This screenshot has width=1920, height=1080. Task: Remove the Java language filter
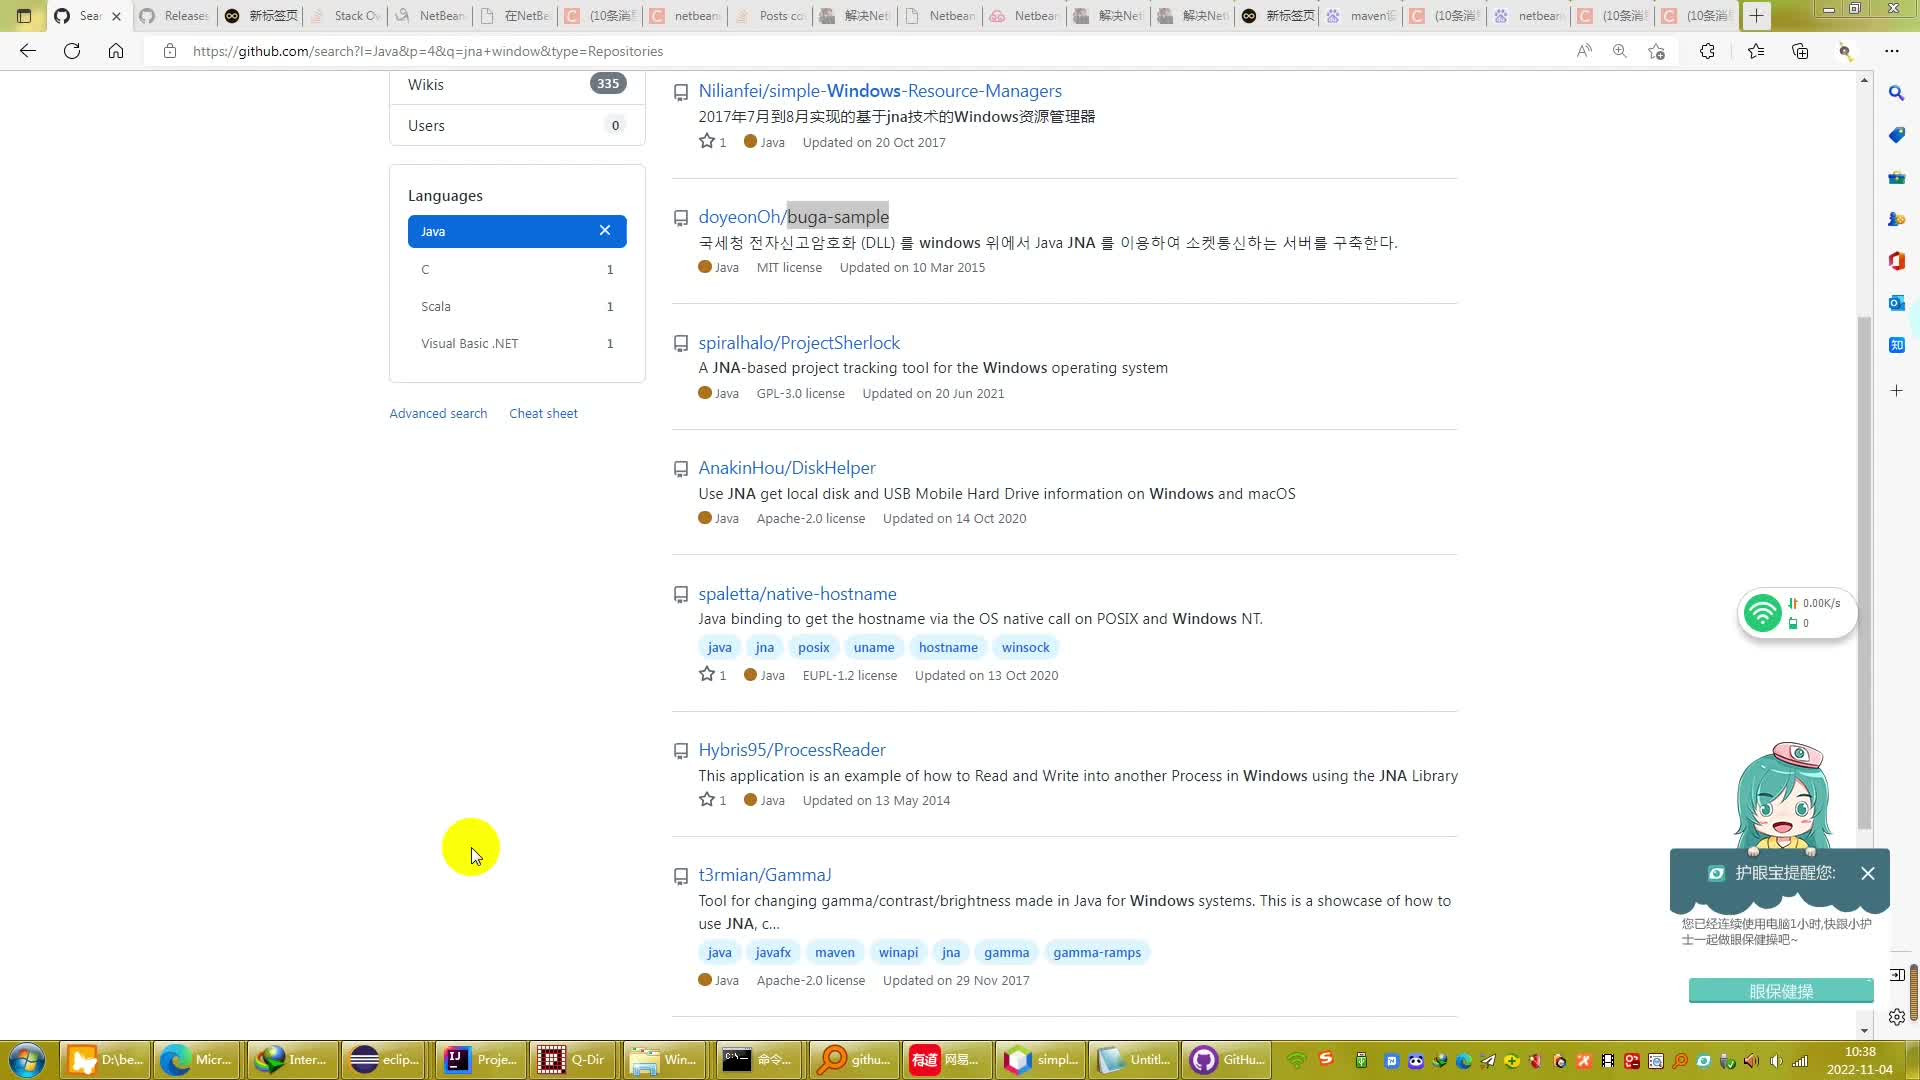click(x=604, y=231)
